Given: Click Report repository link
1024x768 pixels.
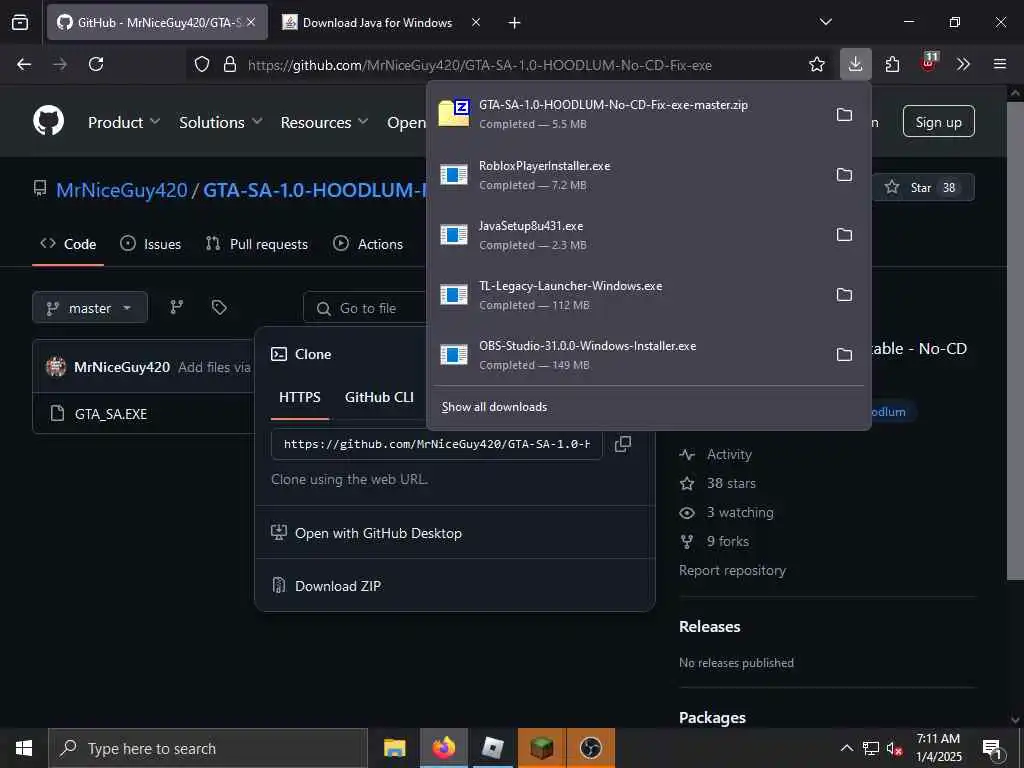Looking at the screenshot, I should [732, 570].
